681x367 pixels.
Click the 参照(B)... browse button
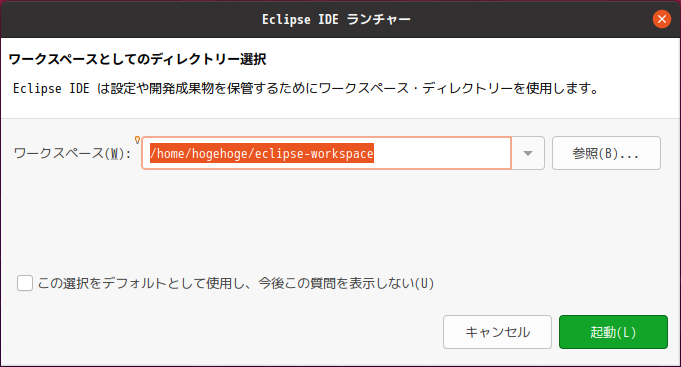pos(606,153)
